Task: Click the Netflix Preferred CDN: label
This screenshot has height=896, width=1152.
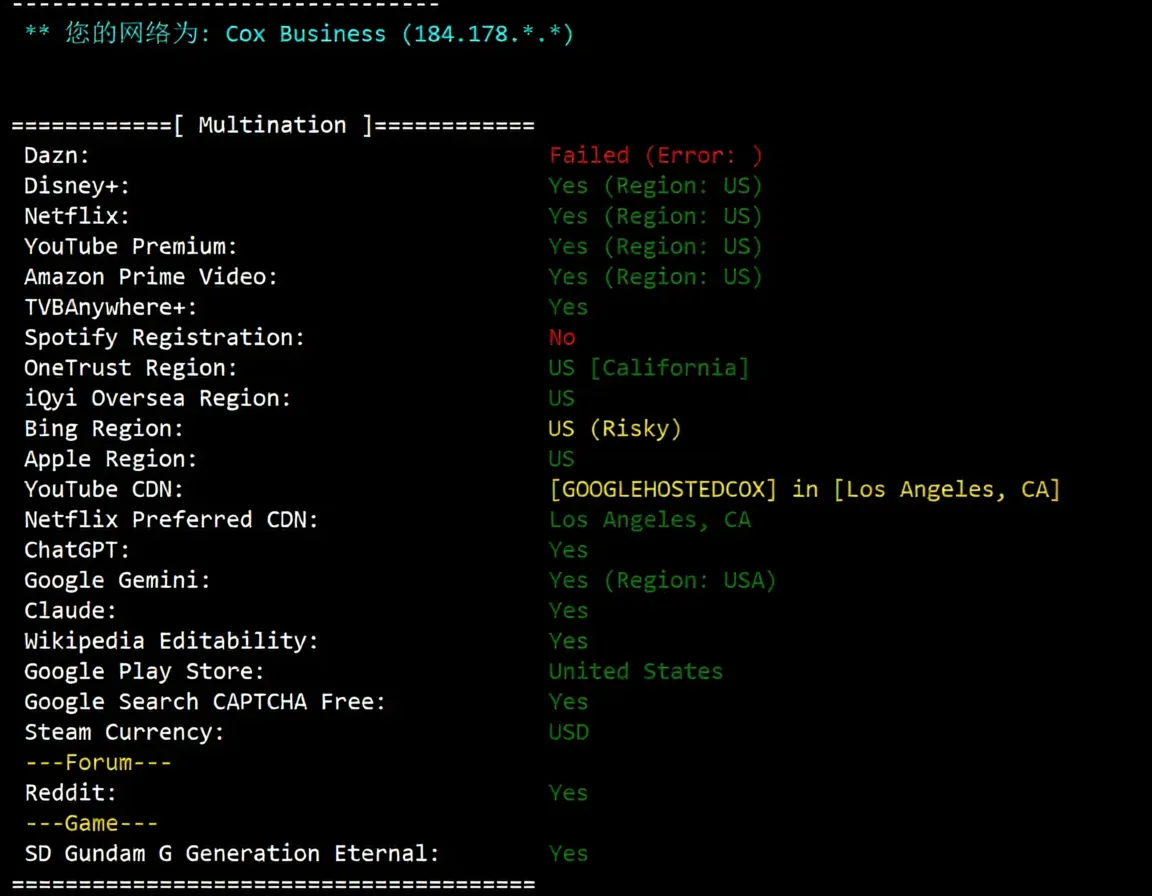Action: [x=171, y=520]
